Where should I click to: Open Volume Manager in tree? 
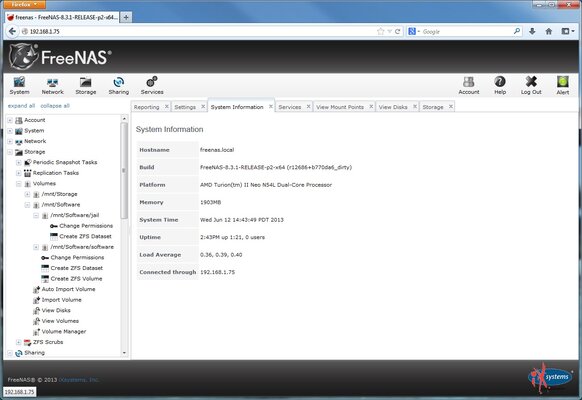[x=64, y=332]
